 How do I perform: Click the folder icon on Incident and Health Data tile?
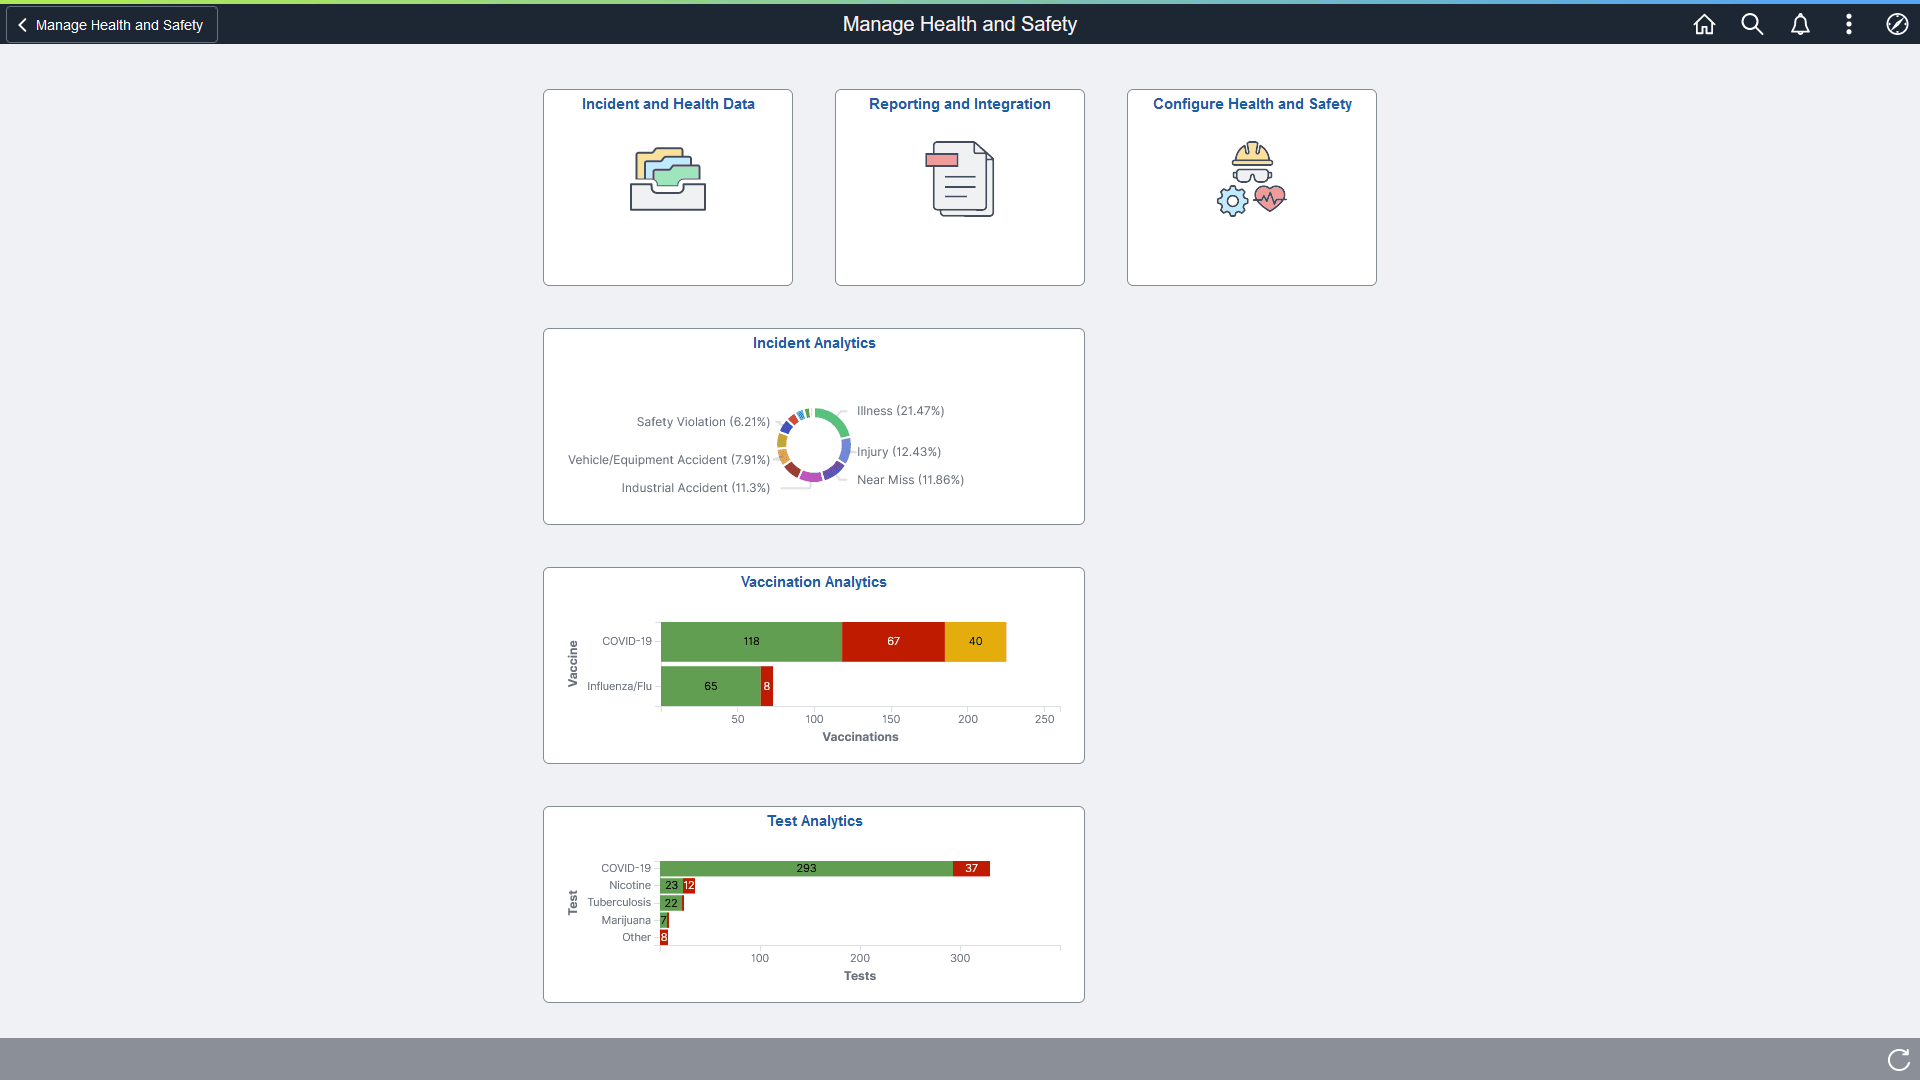pyautogui.click(x=667, y=180)
